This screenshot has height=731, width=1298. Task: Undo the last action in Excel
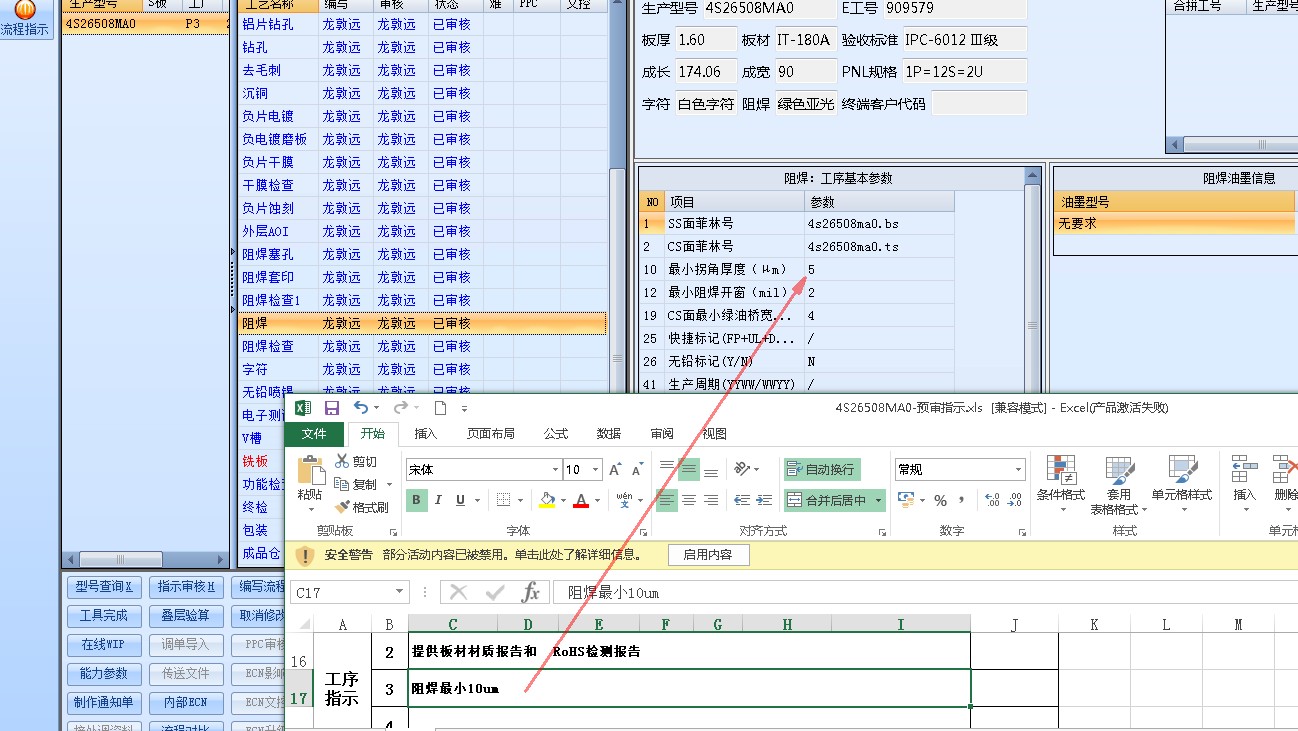tap(361, 407)
